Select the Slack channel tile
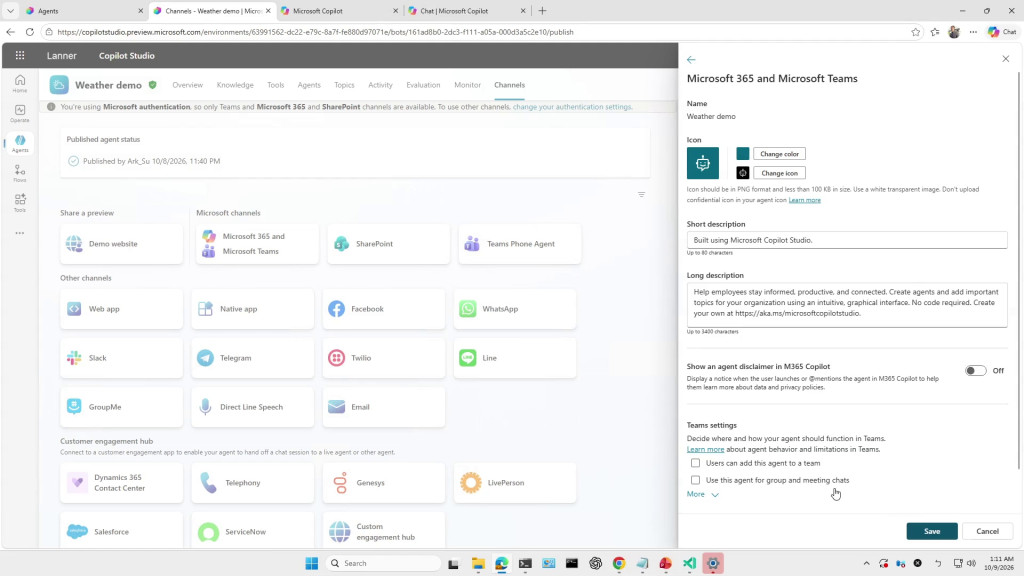 (x=121, y=358)
